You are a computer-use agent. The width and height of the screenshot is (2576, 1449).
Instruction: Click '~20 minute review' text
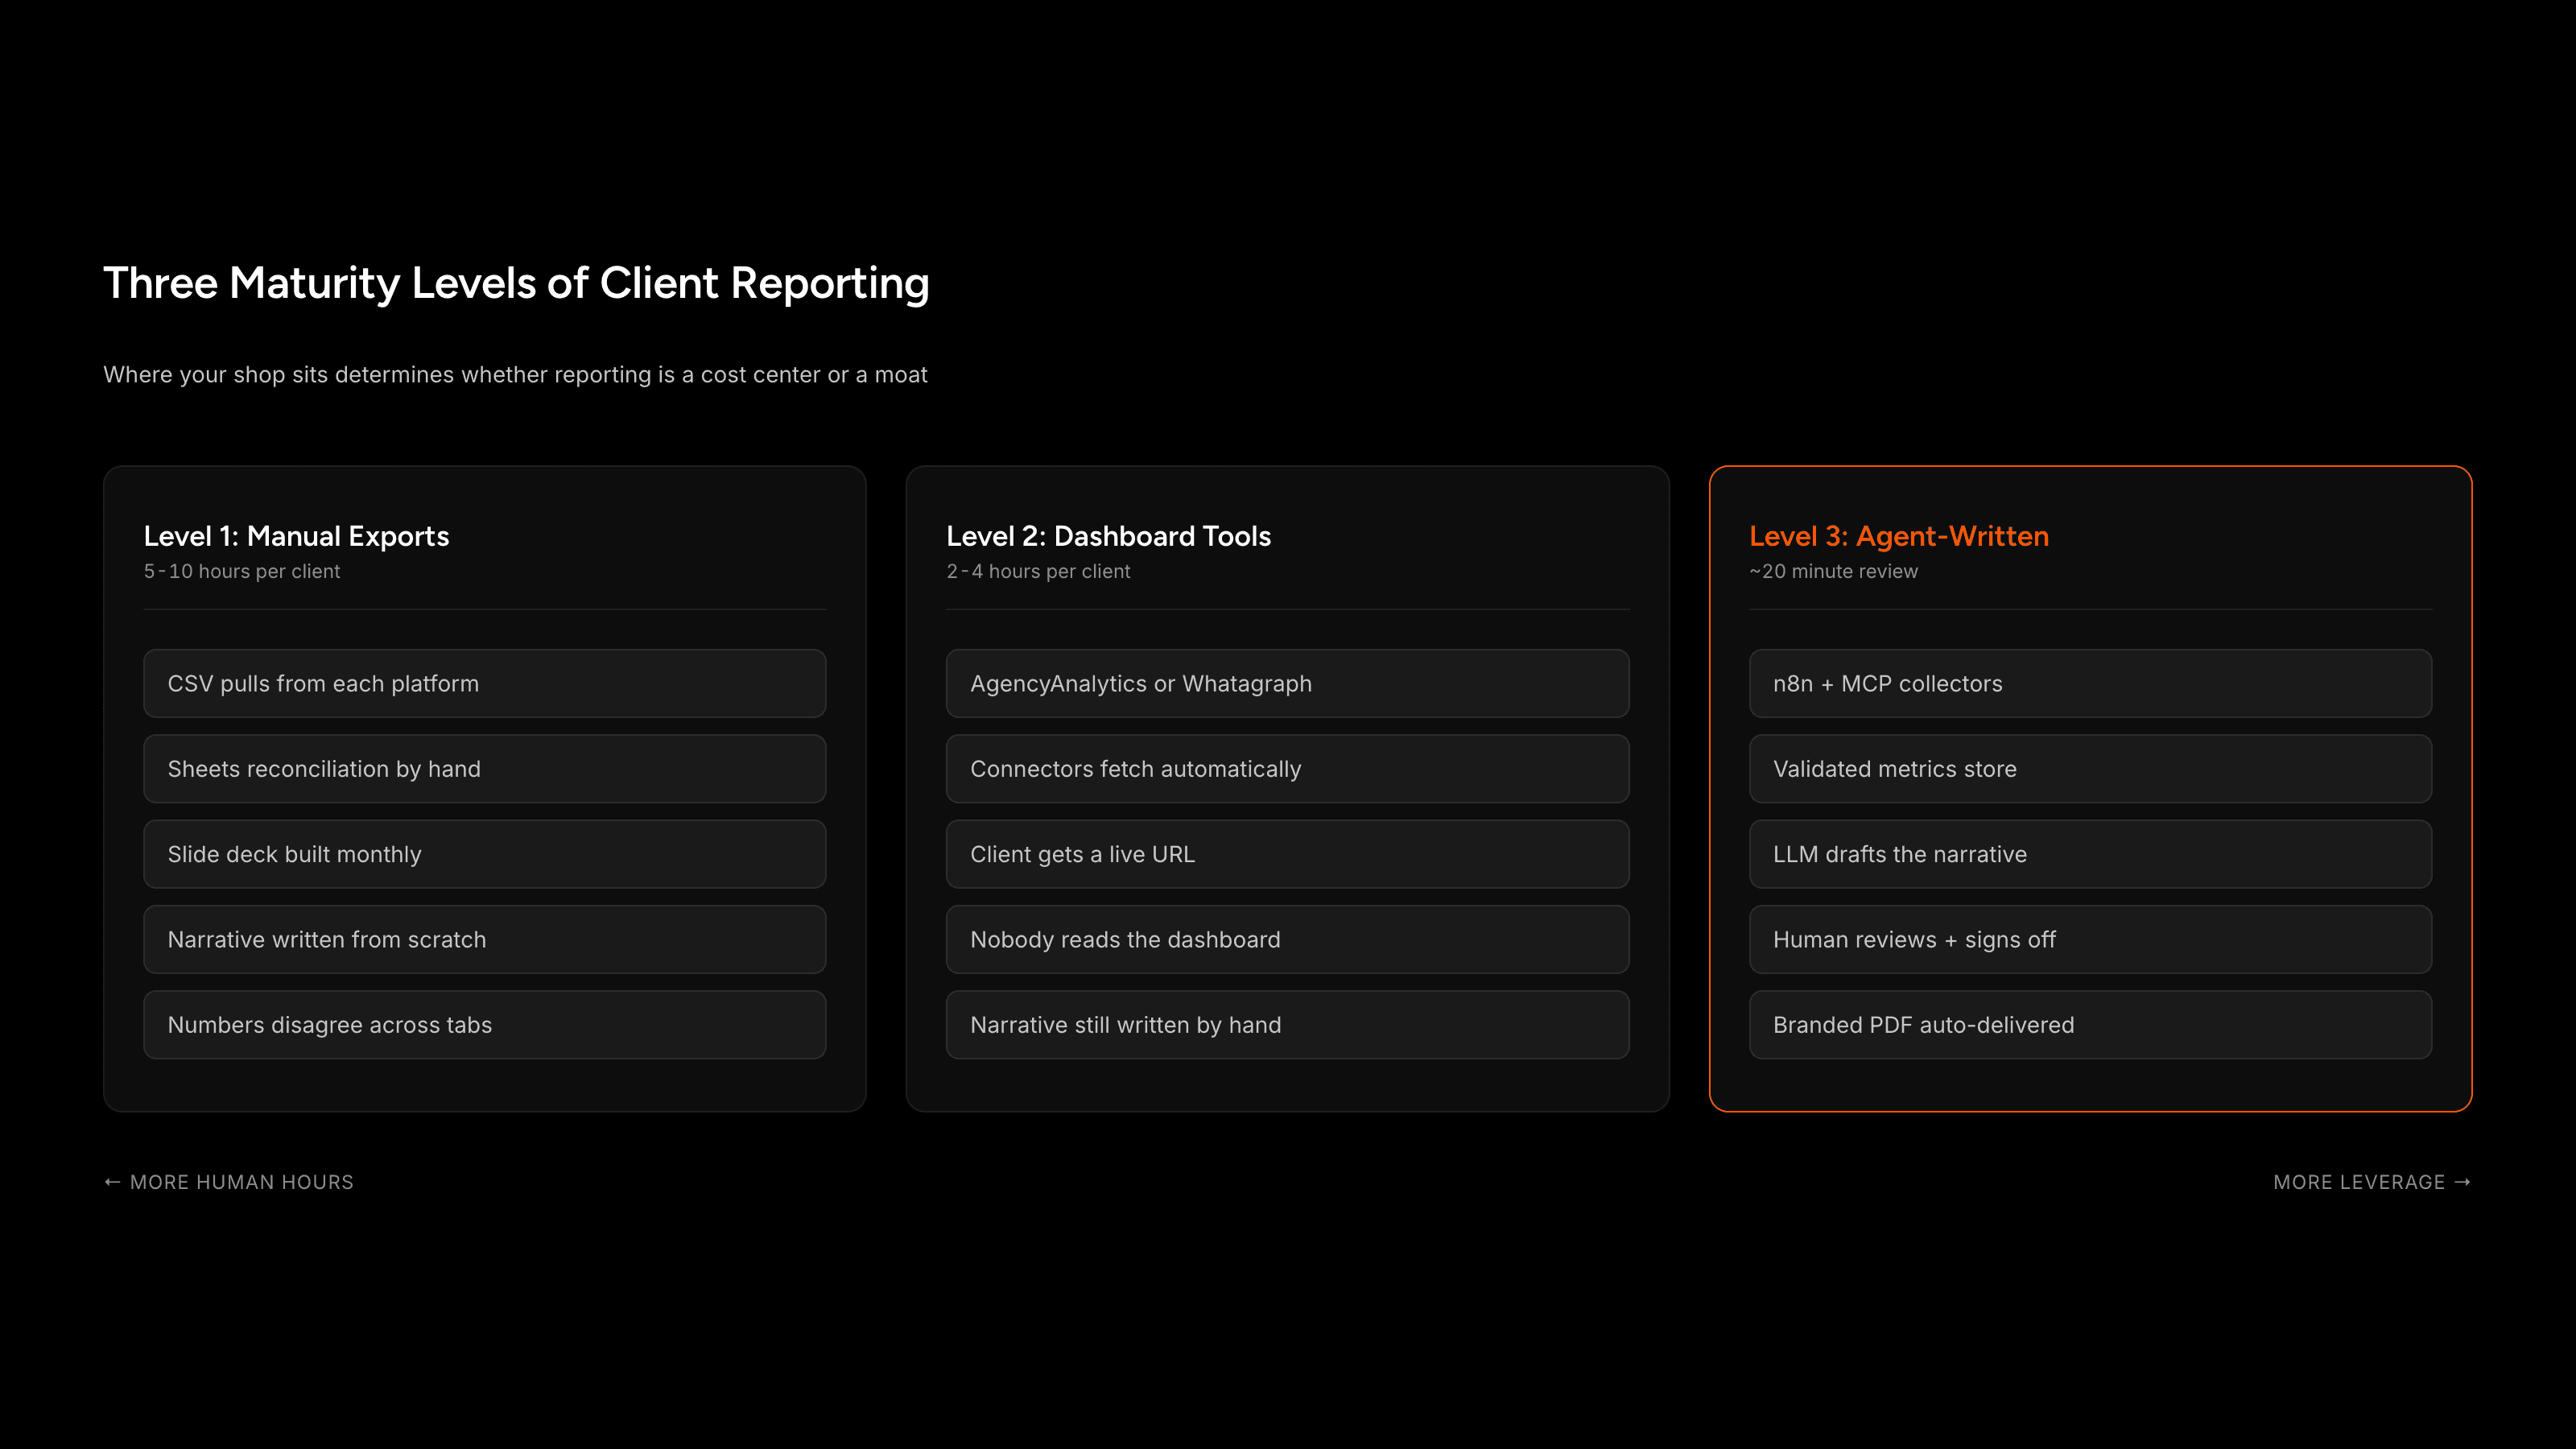point(1833,571)
